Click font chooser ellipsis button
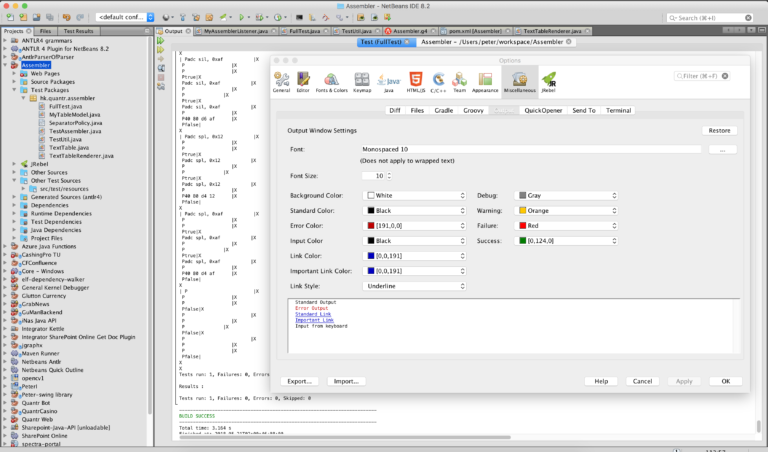Screen dimensions: 768x452 click(722, 149)
